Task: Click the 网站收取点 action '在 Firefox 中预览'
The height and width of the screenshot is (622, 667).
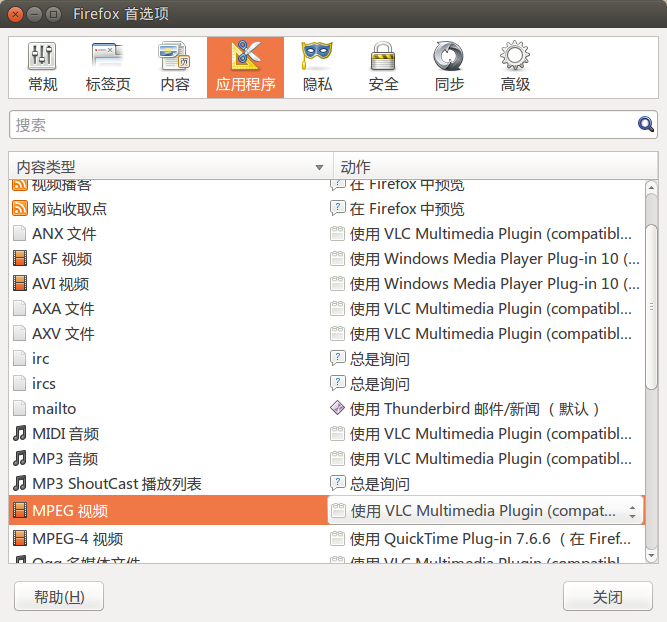Action: click(407, 209)
